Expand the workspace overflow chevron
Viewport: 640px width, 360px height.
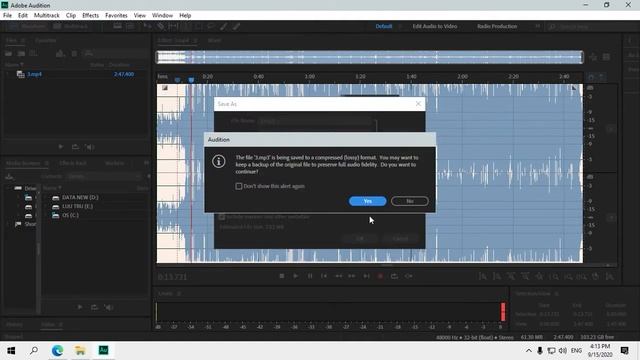pos(537,26)
